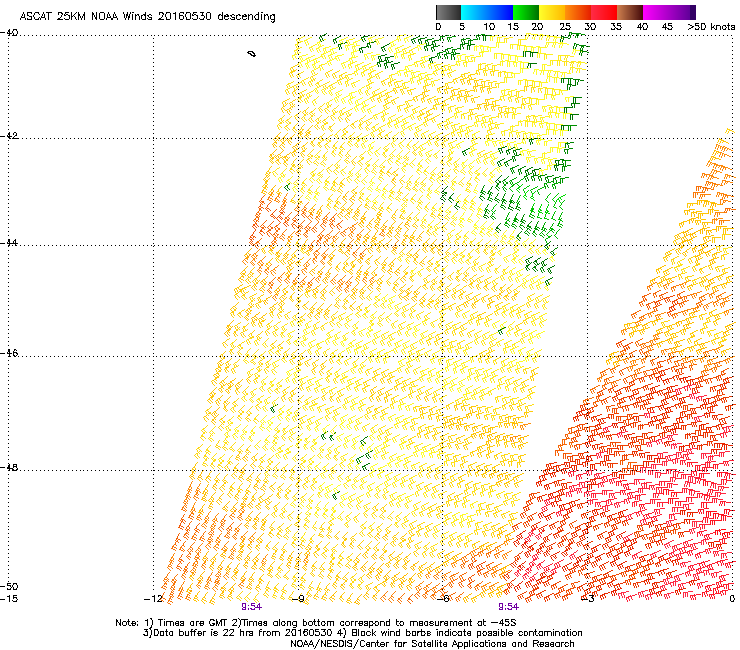
Task: Click the '-42' latitude axis label
Action: [9, 136]
